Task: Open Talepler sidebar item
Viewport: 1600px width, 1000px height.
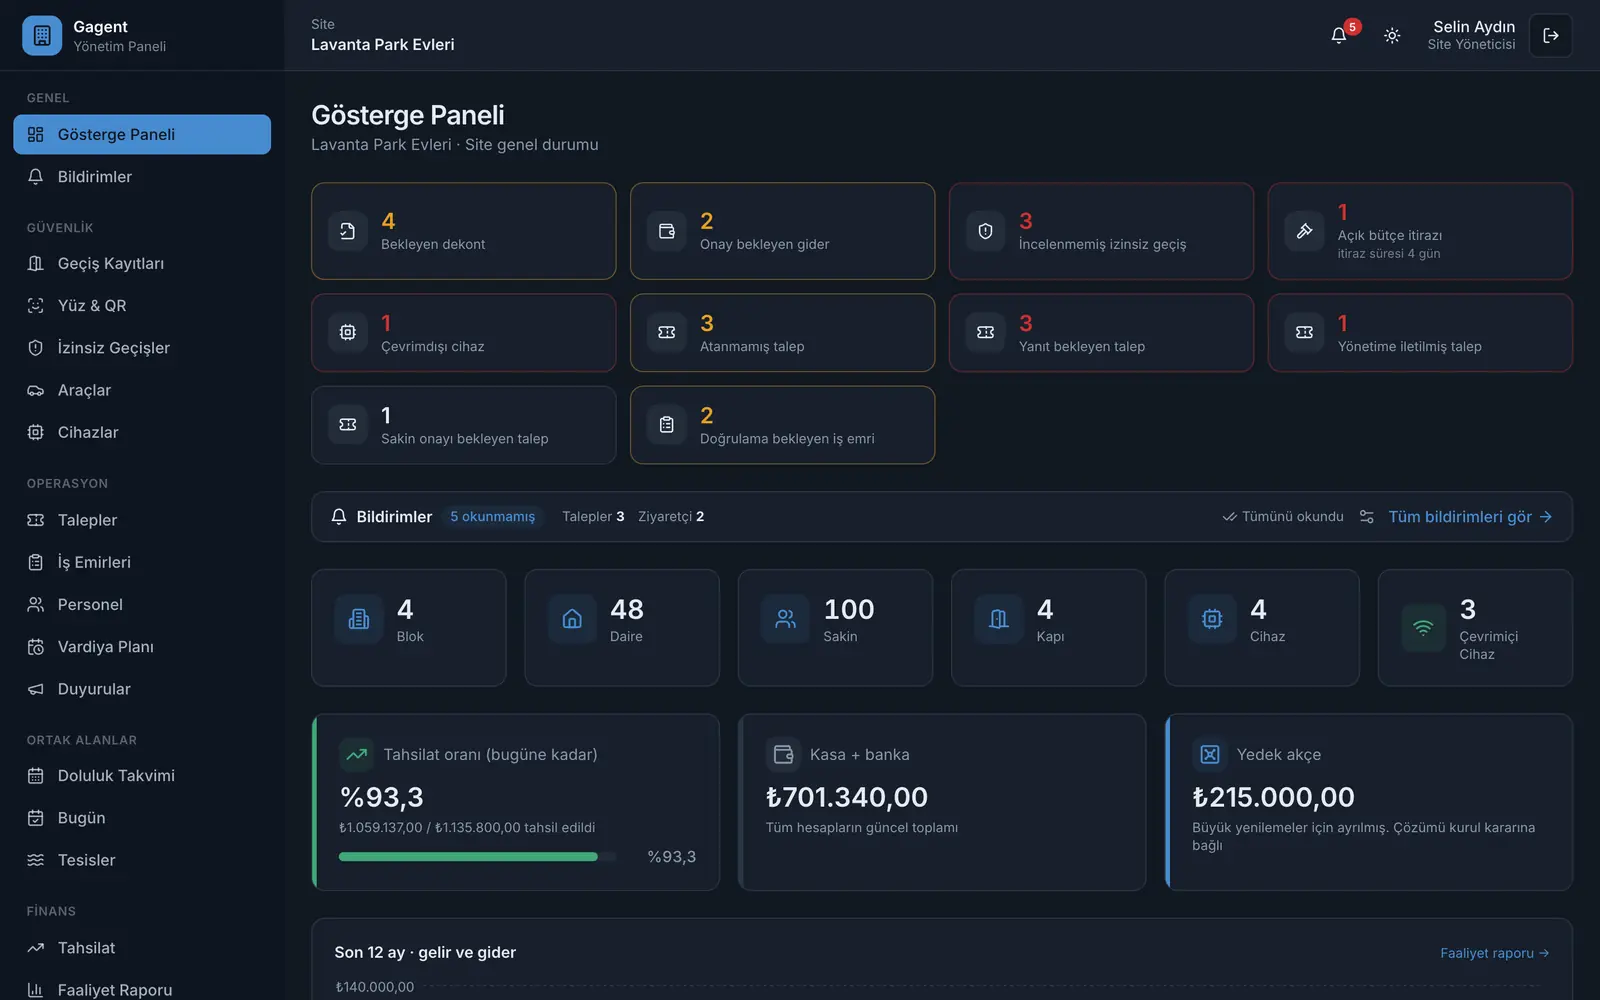Action: click(x=142, y=520)
